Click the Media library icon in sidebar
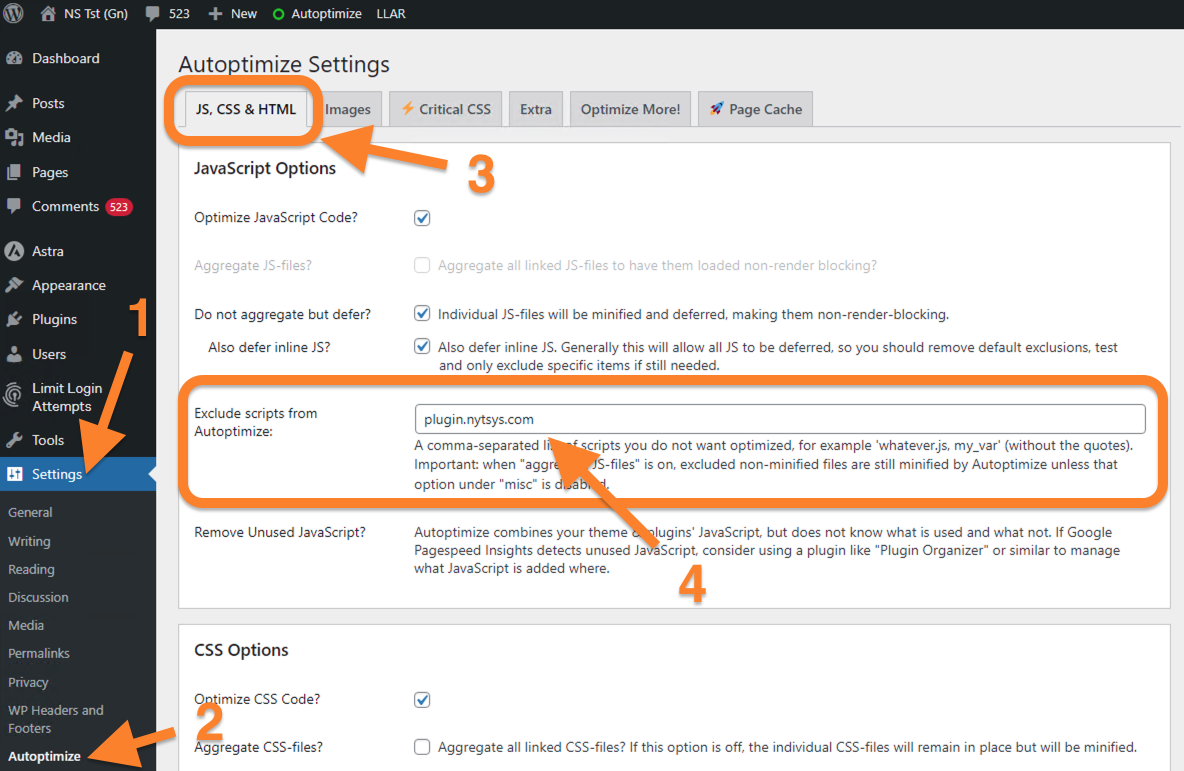1184x771 pixels. (x=14, y=137)
